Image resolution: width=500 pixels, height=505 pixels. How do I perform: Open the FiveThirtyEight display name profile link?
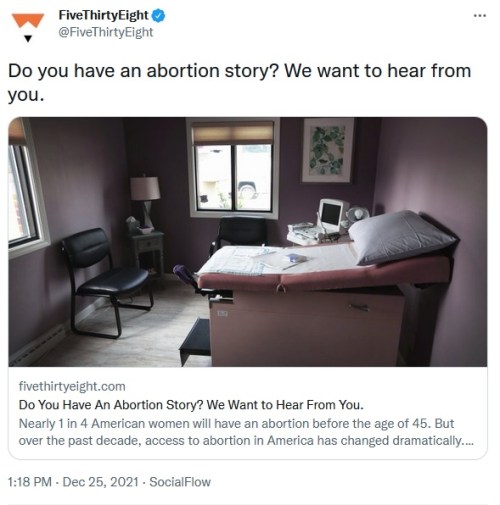click(103, 15)
